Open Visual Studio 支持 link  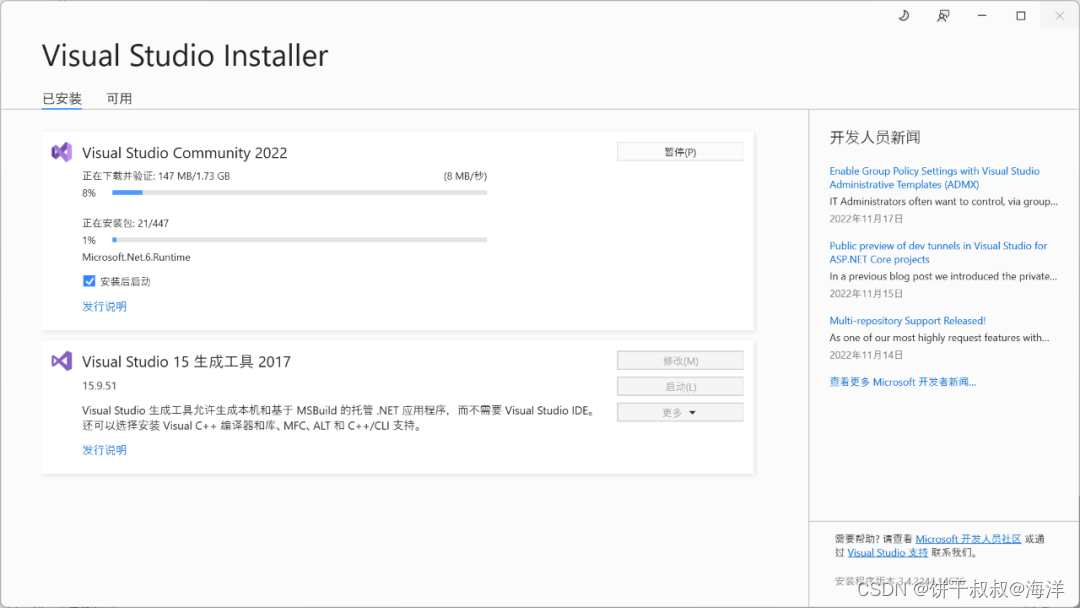(887, 553)
